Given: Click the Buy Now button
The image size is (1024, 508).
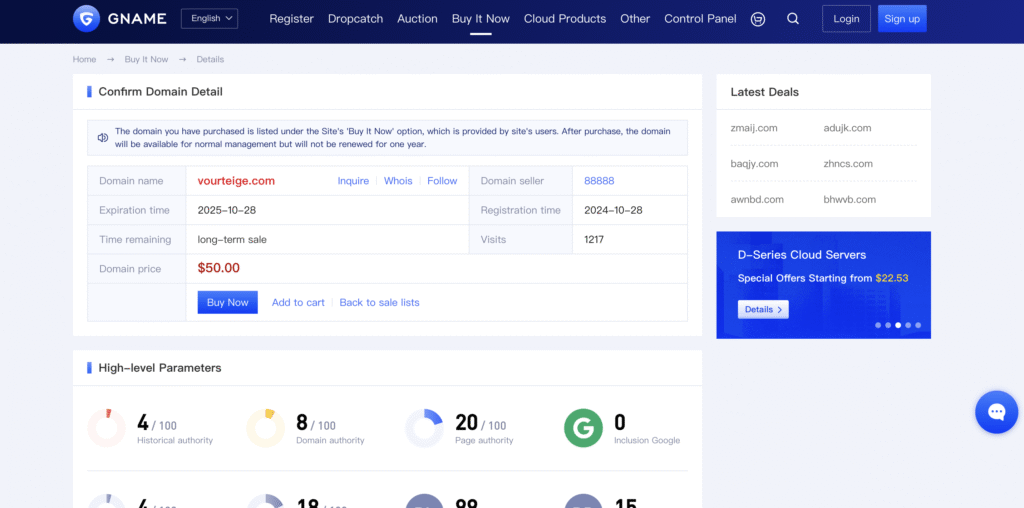Looking at the screenshot, I should [228, 302].
